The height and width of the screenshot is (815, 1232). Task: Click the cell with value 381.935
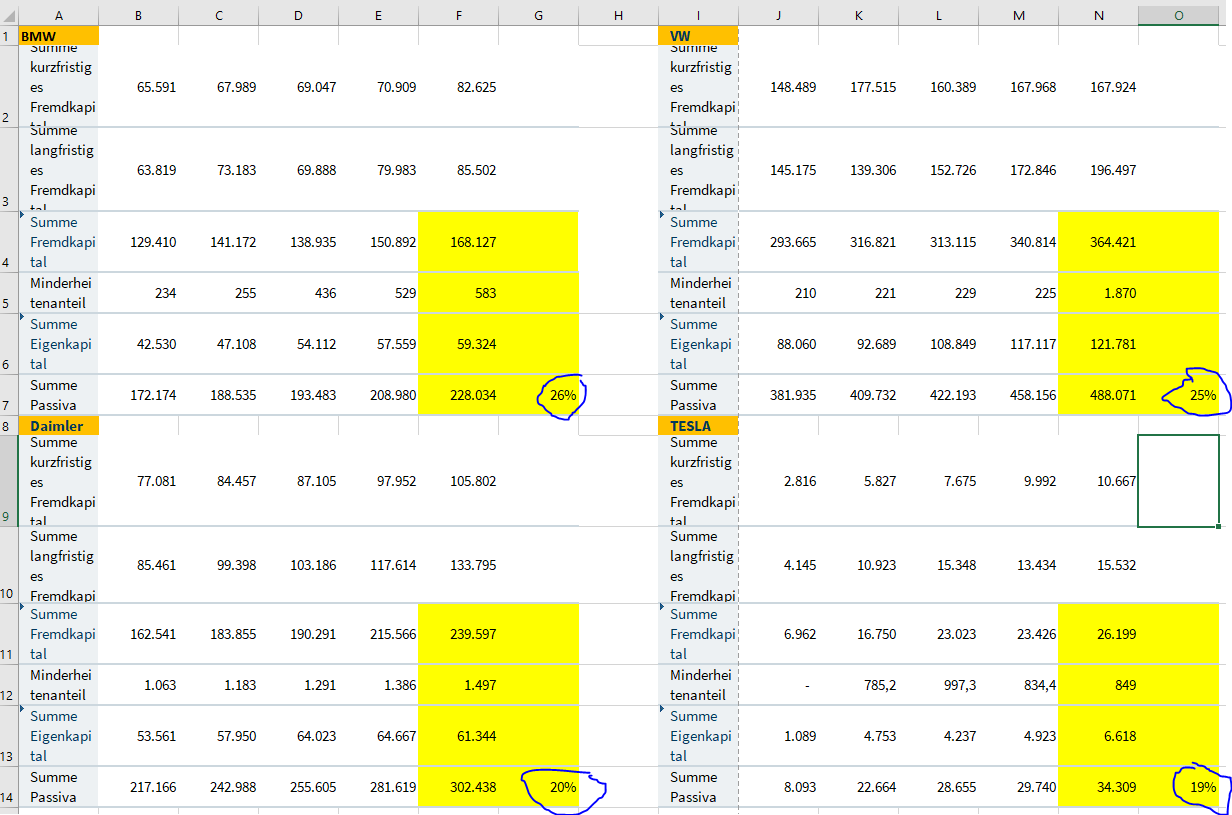pos(778,395)
